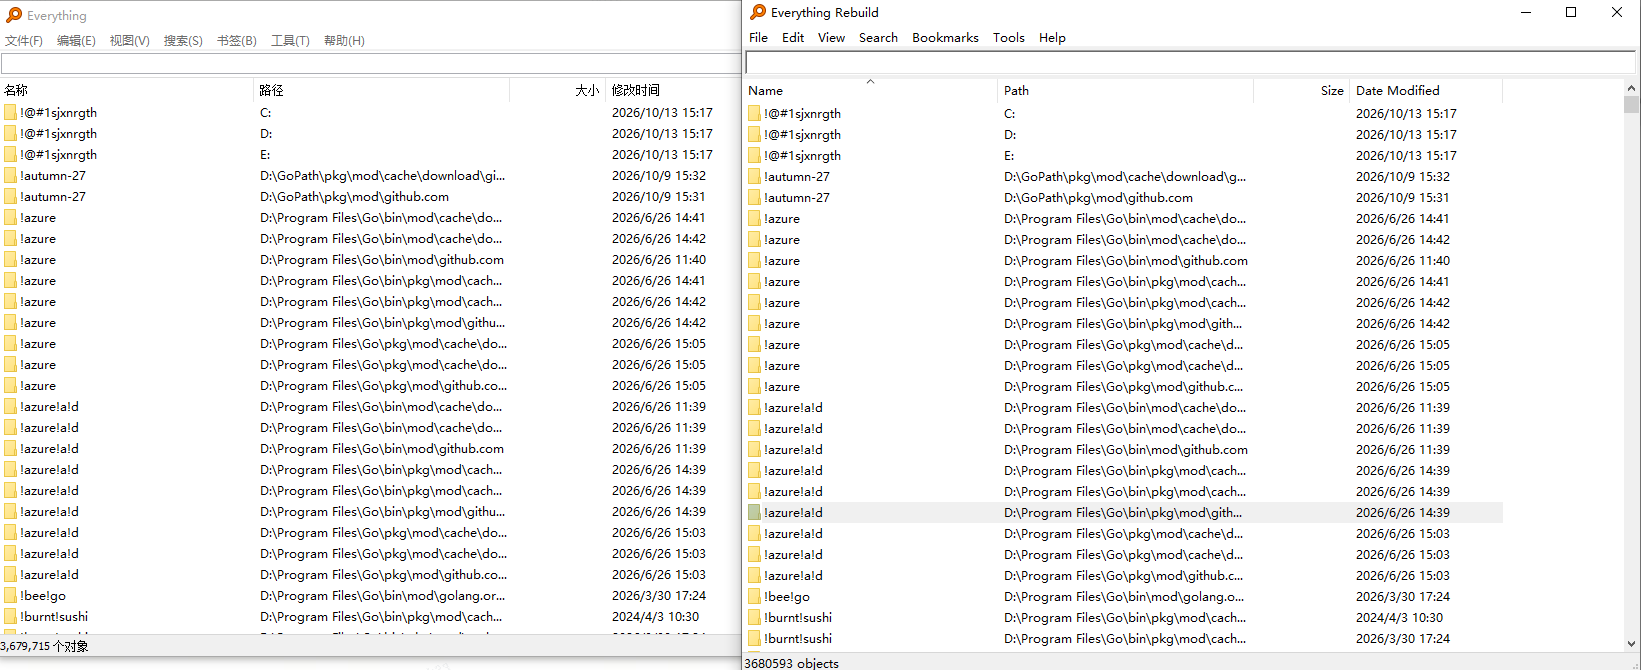Click folder icon of !@#1sjxnrgth on C: in Everything Rebuild
This screenshot has width=1641, height=670.
coord(755,114)
